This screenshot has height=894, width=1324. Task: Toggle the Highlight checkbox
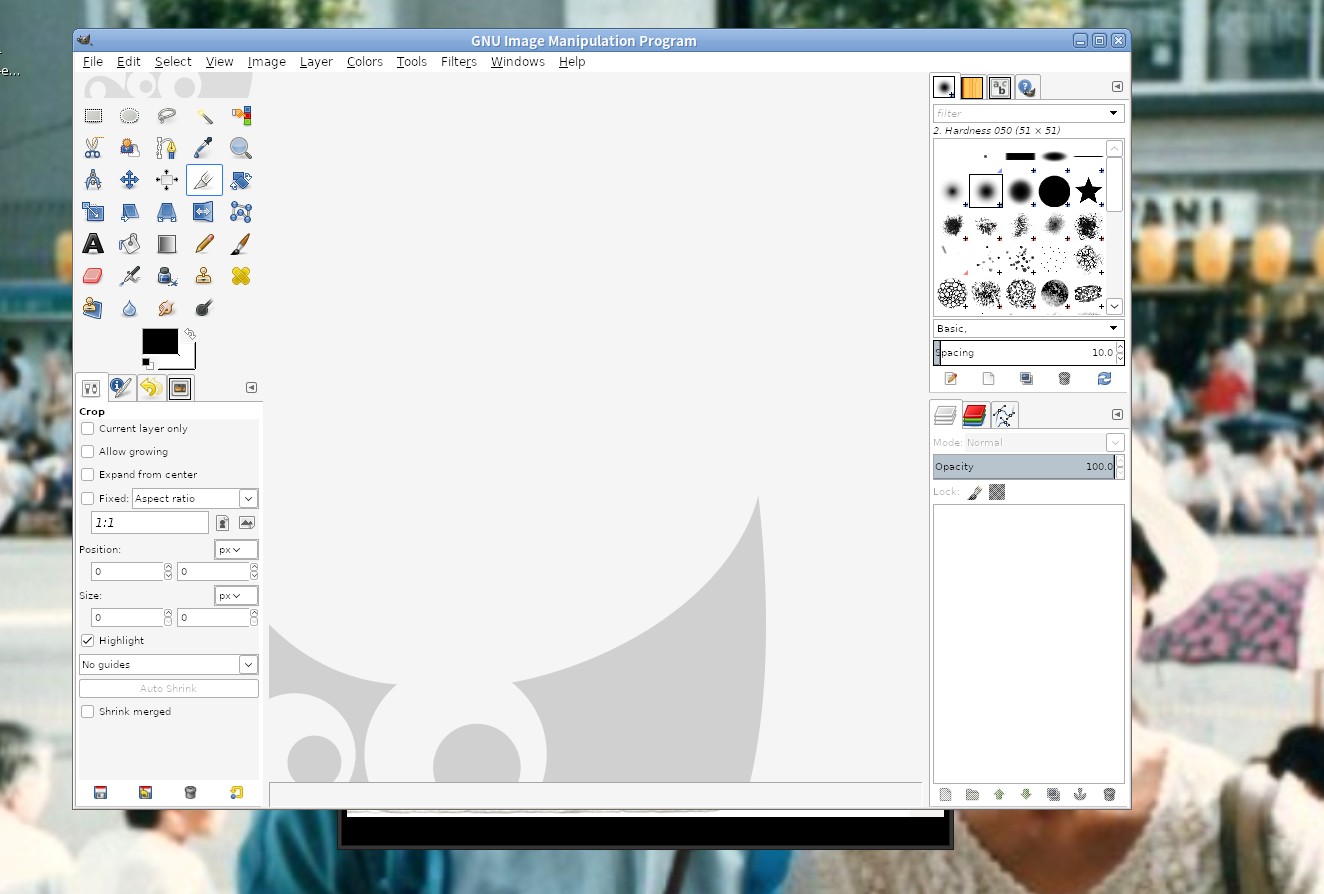[x=88, y=641]
